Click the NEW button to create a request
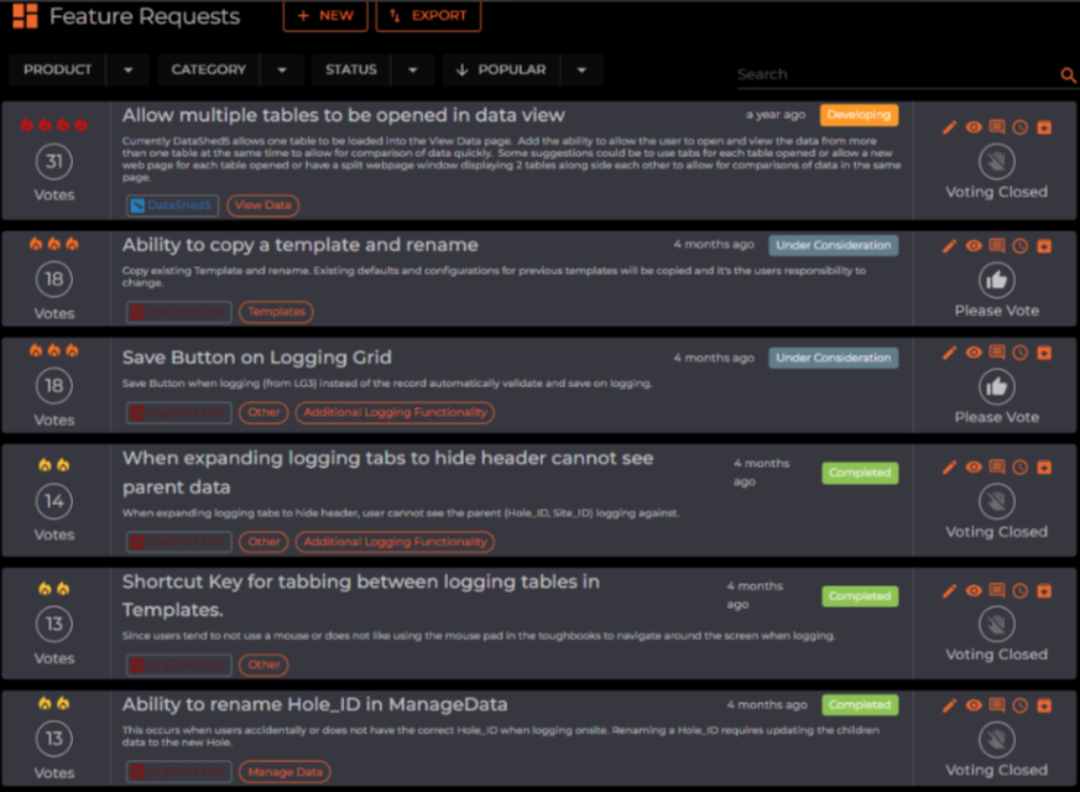Screen dimensions: 1080x792 click(325, 16)
